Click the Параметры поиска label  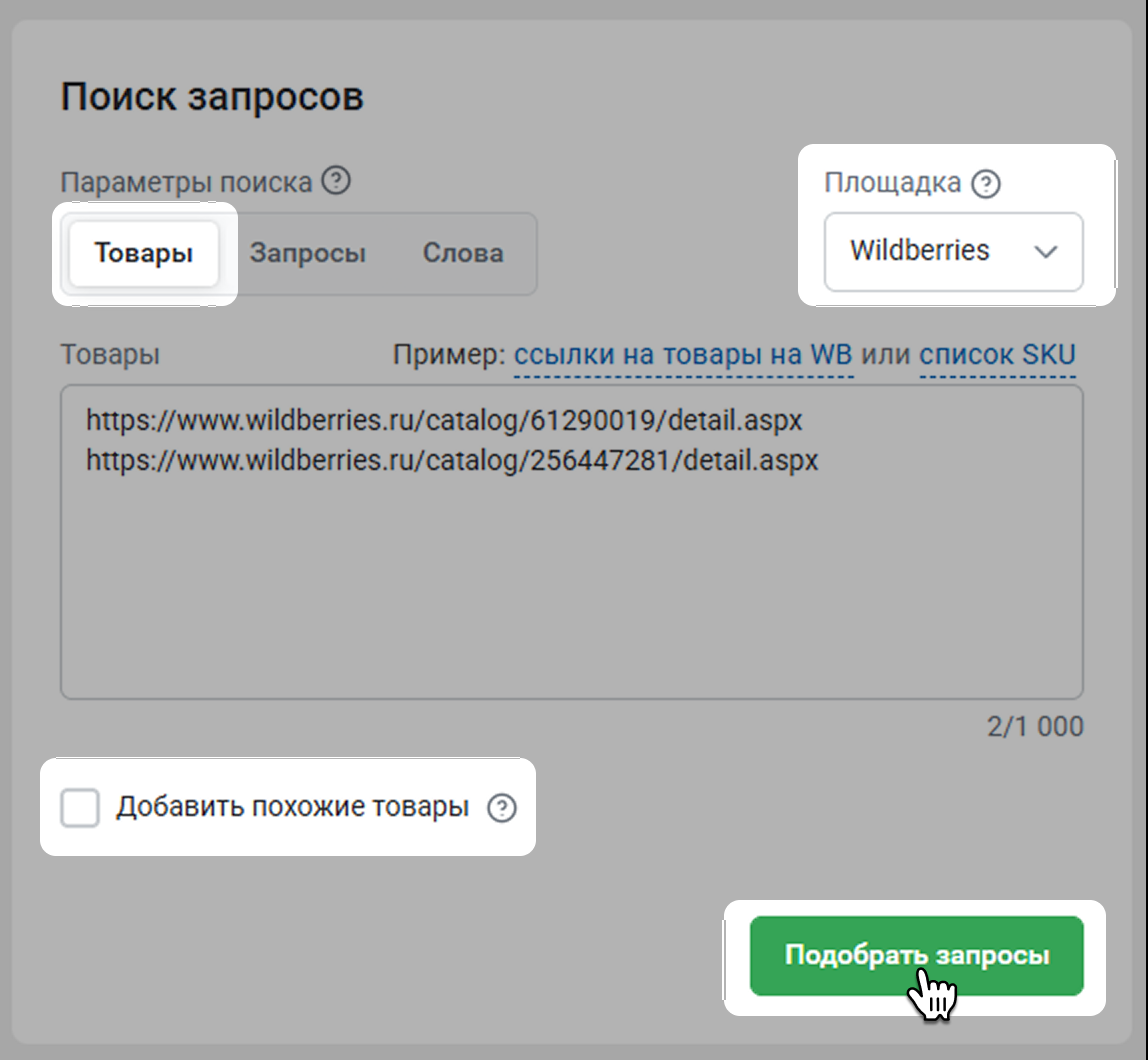(x=187, y=183)
